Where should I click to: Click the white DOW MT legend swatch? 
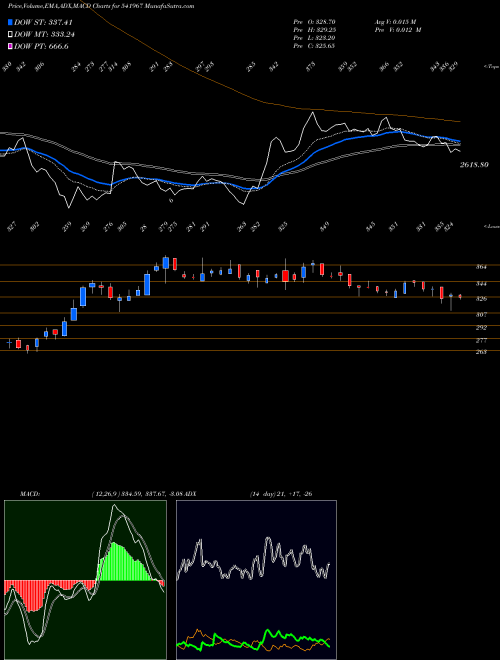10,35
